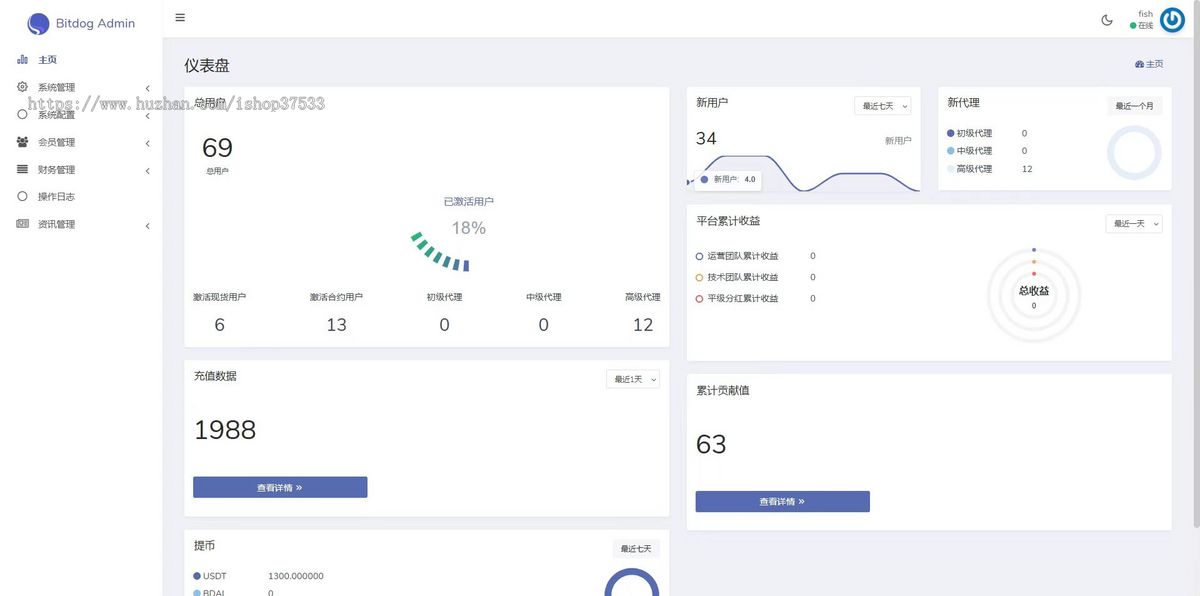1200x596 pixels.
Task: Click the 提币 donut chart
Action: (632, 582)
